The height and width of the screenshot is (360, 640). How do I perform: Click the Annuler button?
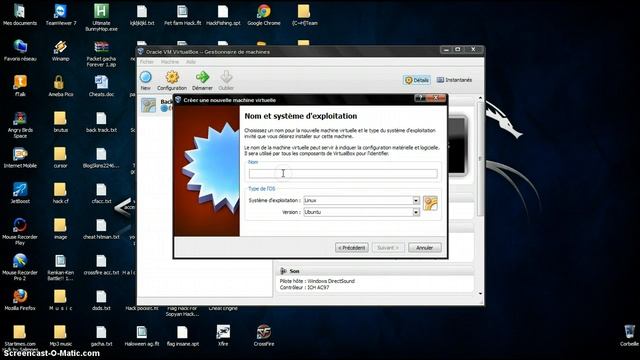coord(424,248)
